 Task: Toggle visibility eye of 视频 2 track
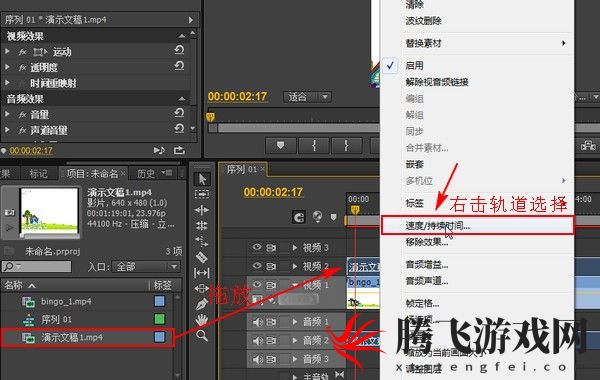[257, 266]
